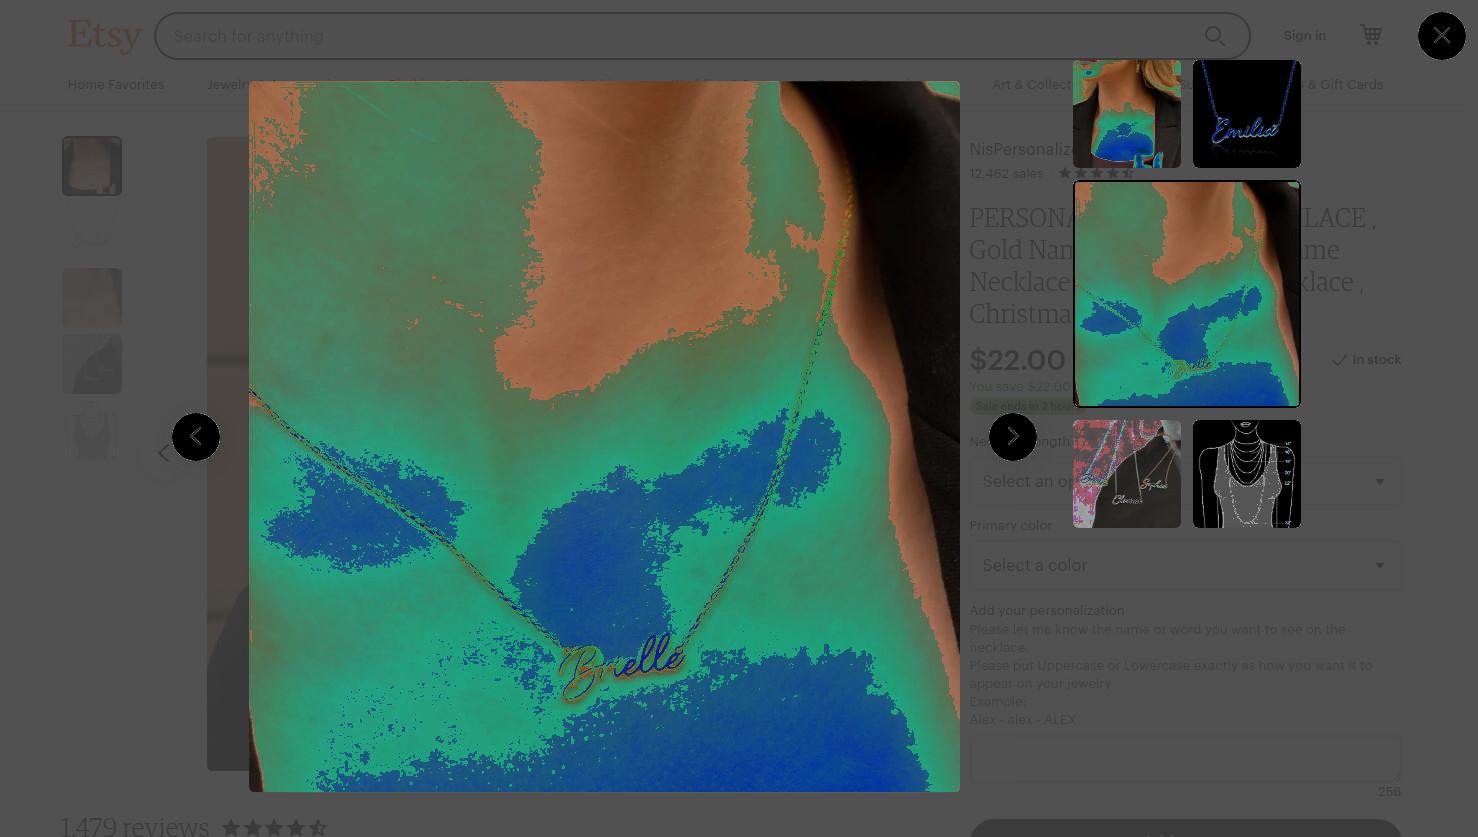Screen dimensions: 1478x837
Task: Select the highlighted Brielle necklace thumbnail
Action: click(x=1187, y=294)
